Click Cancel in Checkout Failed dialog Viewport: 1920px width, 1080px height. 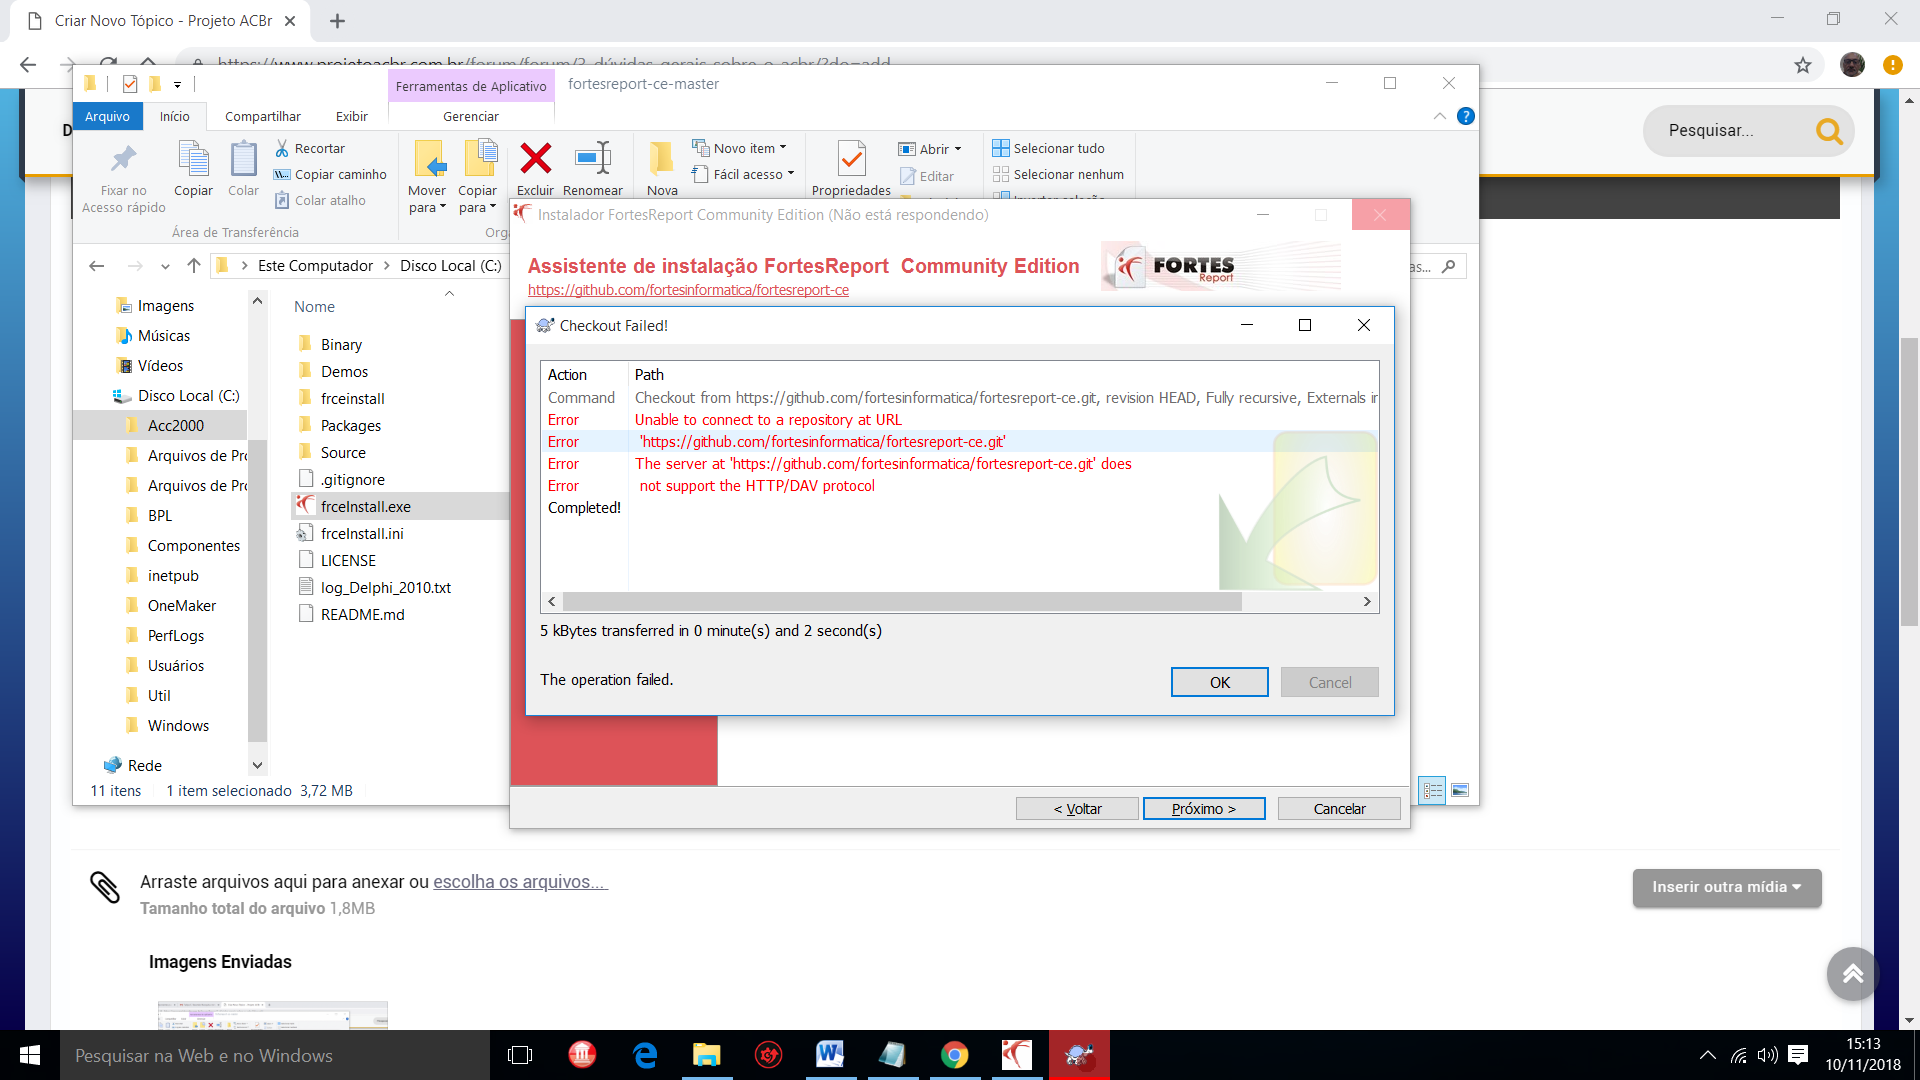click(x=1329, y=682)
